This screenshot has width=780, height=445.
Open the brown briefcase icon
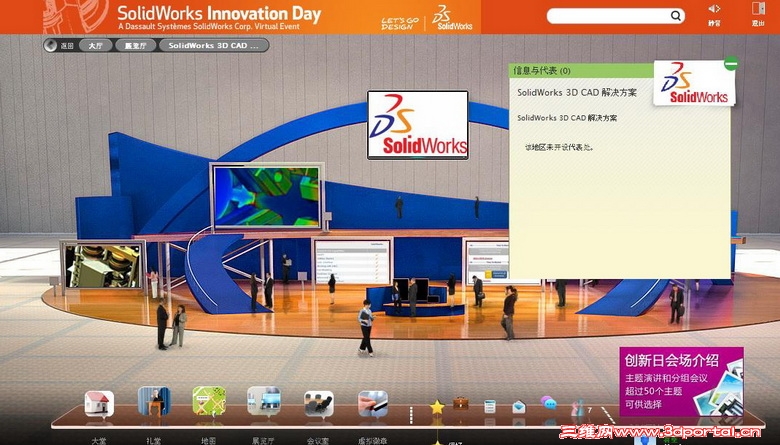pos(461,404)
